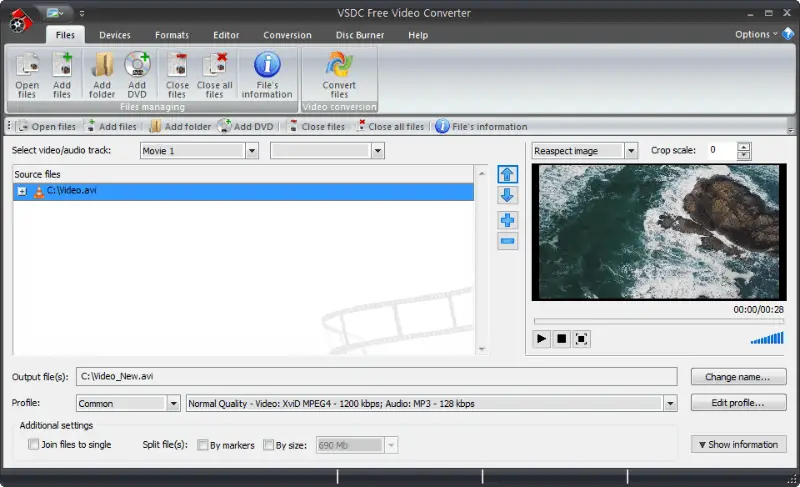Click the Add DVD ribbon icon
The image size is (800, 487).
point(137,75)
